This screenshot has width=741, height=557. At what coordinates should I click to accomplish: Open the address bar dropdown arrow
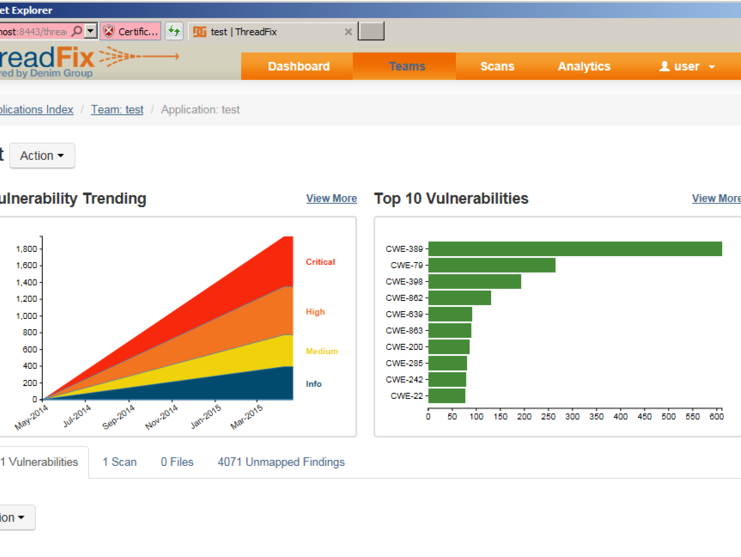tap(91, 32)
